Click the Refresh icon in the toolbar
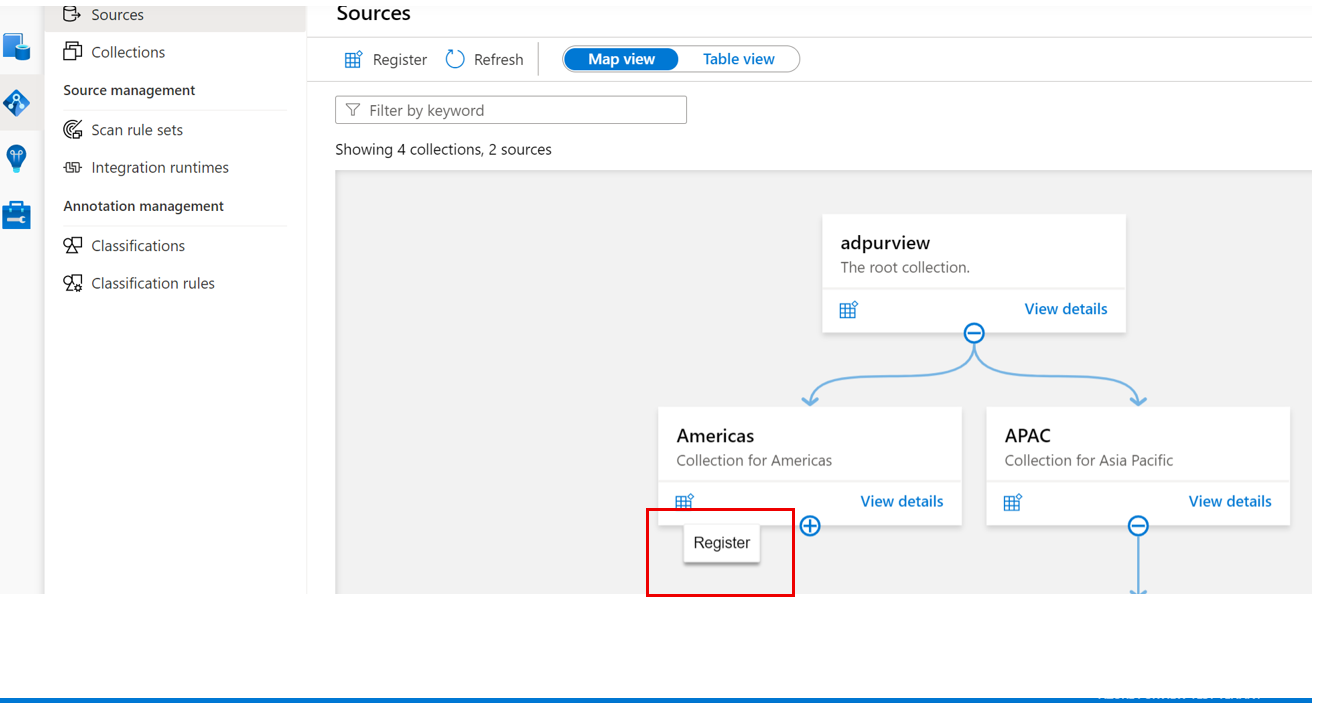The height and width of the screenshot is (703, 1333). (x=455, y=59)
